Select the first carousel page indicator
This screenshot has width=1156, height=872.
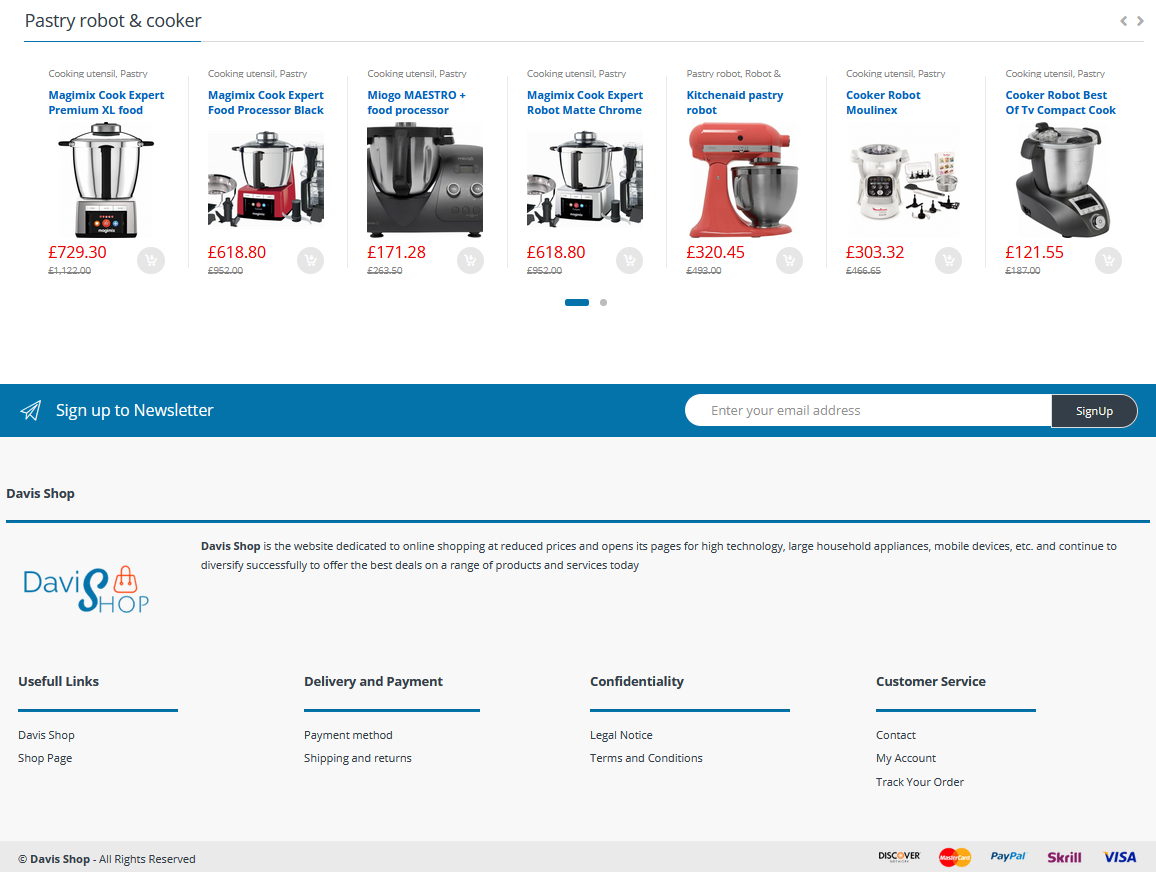point(577,302)
